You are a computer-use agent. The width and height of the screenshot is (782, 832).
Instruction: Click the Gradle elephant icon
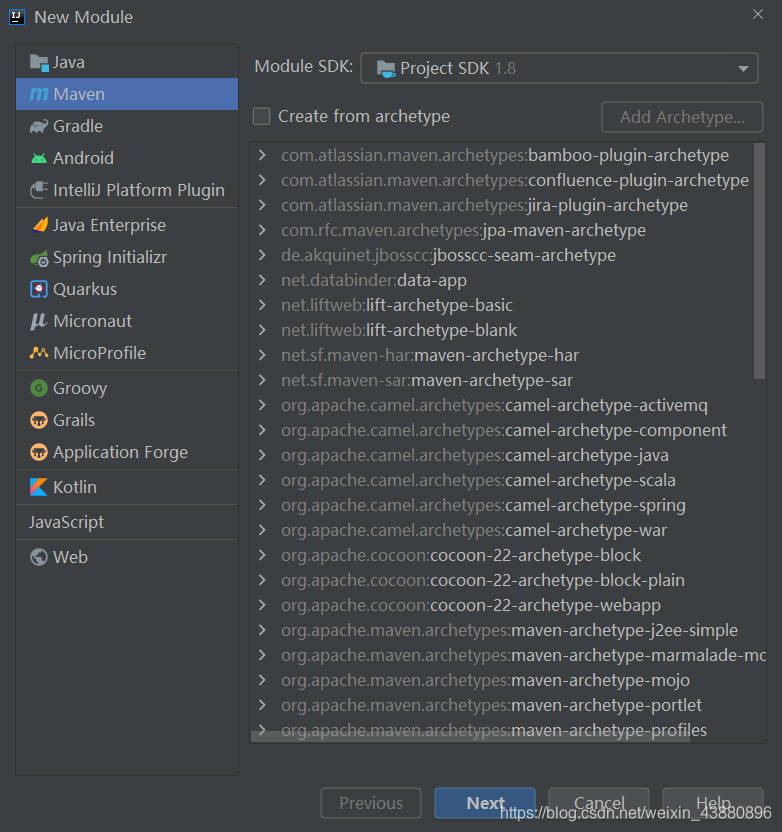[39, 126]
